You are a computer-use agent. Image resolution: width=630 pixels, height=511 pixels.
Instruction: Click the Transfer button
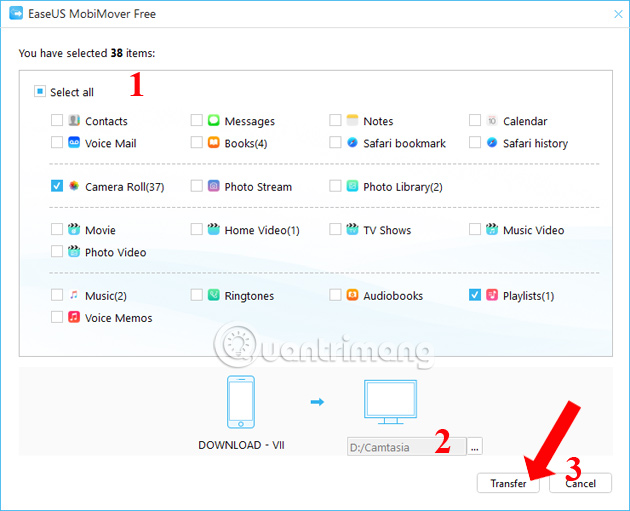click(x=508, y=483)
